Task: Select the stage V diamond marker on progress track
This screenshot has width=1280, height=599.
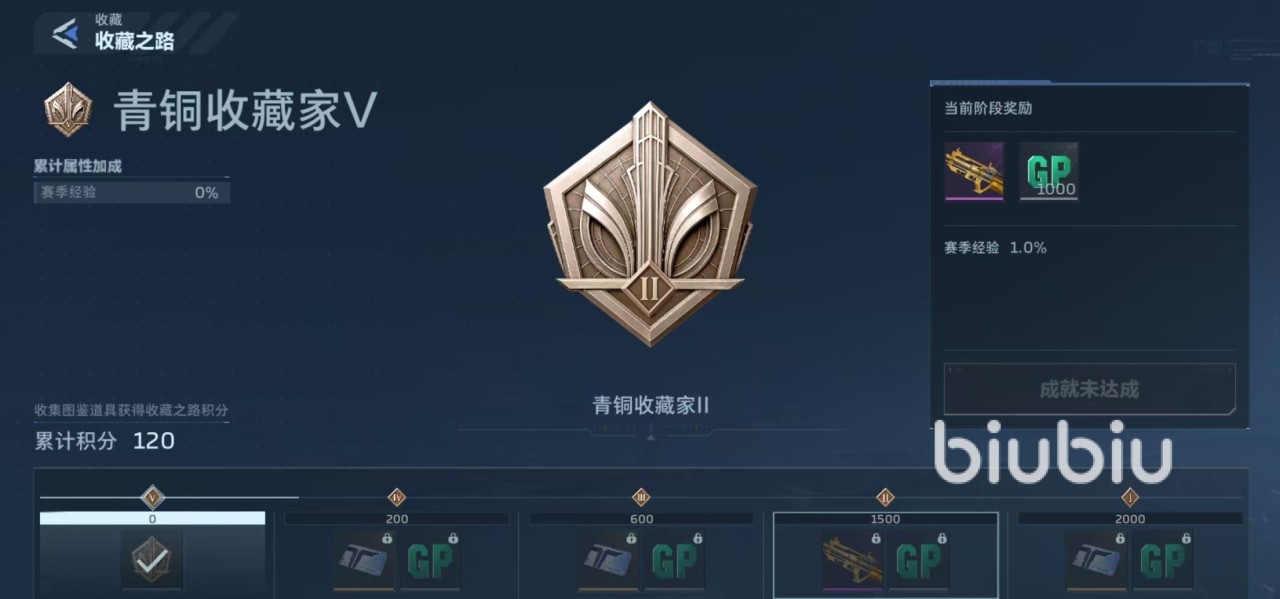Action: point(152,496)
